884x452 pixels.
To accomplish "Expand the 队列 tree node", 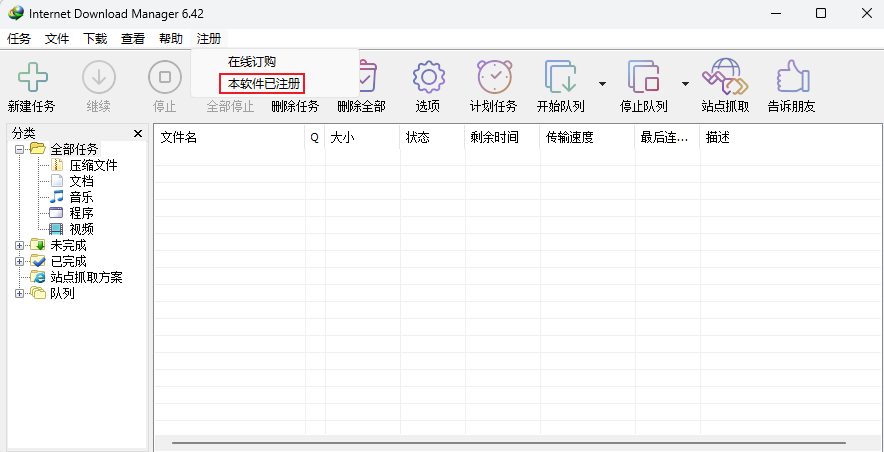I will pos(20,294).
